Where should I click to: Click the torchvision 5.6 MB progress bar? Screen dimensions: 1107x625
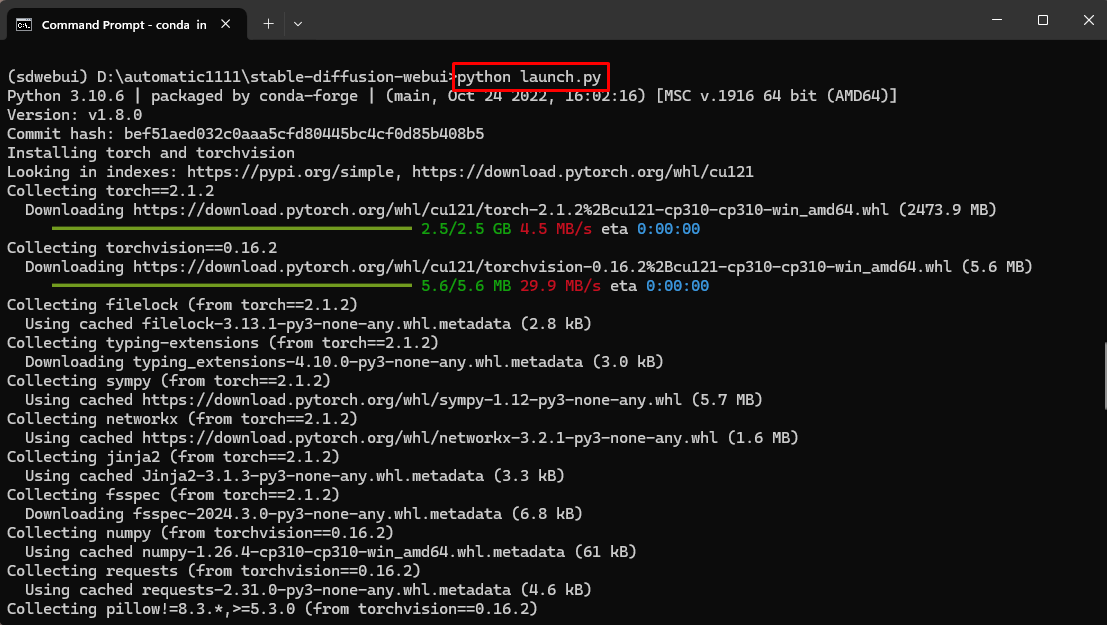tap(232, 286)
